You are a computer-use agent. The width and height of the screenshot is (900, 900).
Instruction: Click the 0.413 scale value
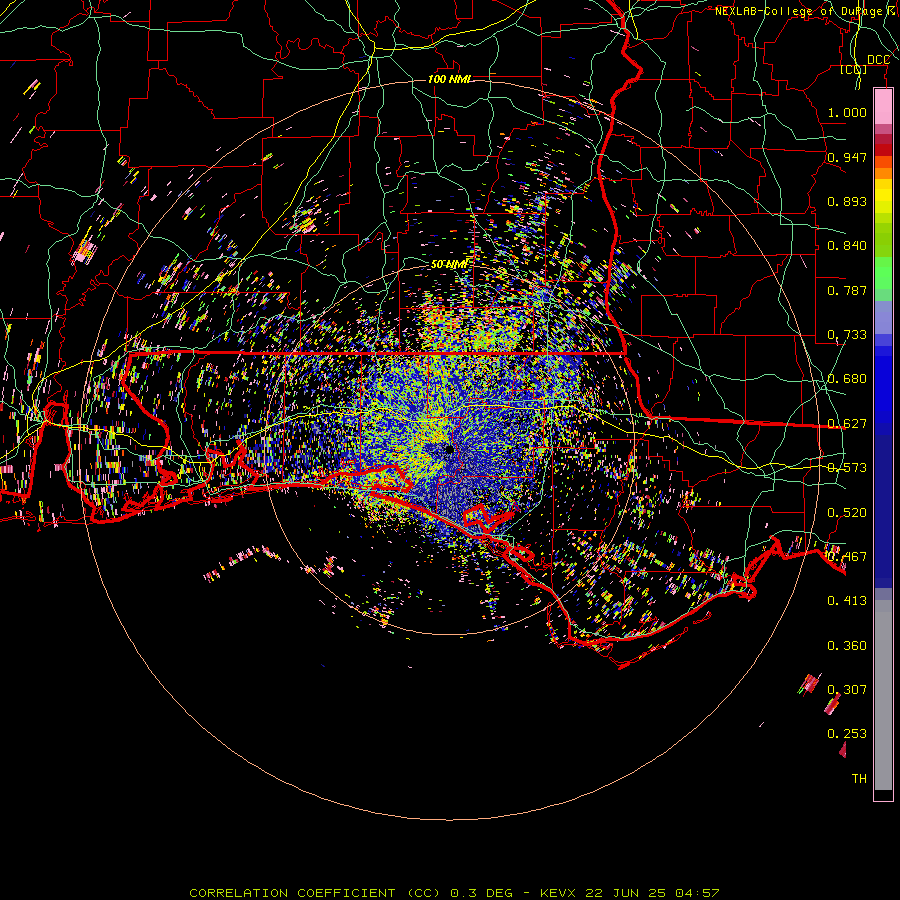(847, 600)
